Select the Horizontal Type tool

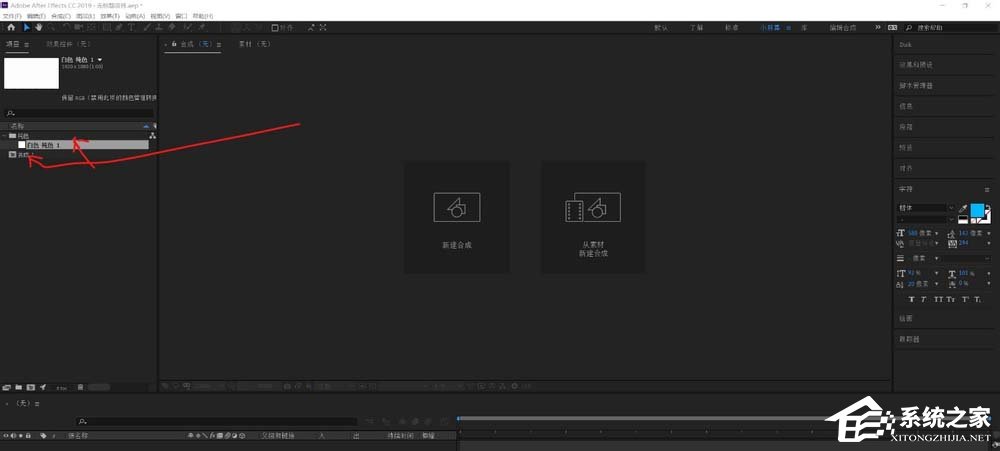131,27
